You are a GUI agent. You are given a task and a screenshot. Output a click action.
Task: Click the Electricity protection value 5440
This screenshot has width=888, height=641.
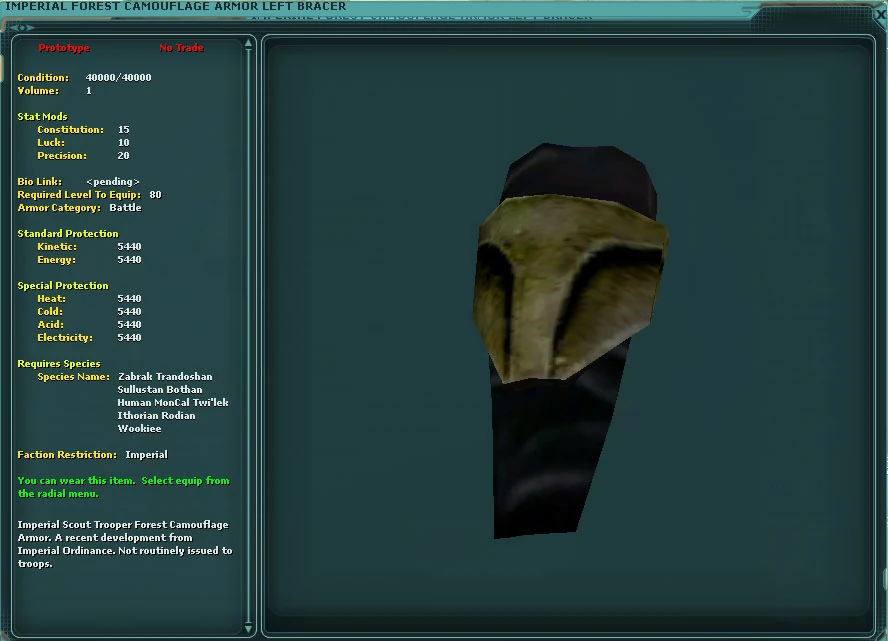129,338
